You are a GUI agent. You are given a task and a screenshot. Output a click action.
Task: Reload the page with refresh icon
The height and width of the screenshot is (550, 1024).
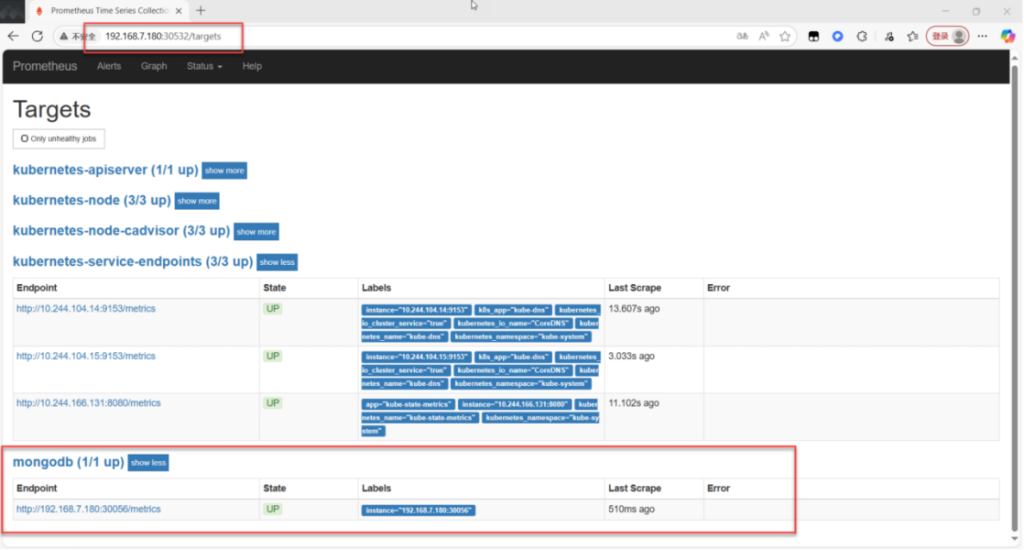click(x=37, y=36)
